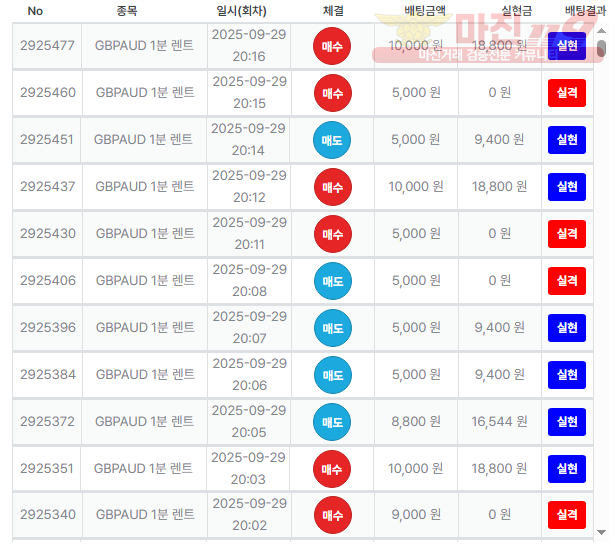Click the 매수 badge for bet 2925460
This screenshot has width=615, height=559.
click(x=333, y=93)
